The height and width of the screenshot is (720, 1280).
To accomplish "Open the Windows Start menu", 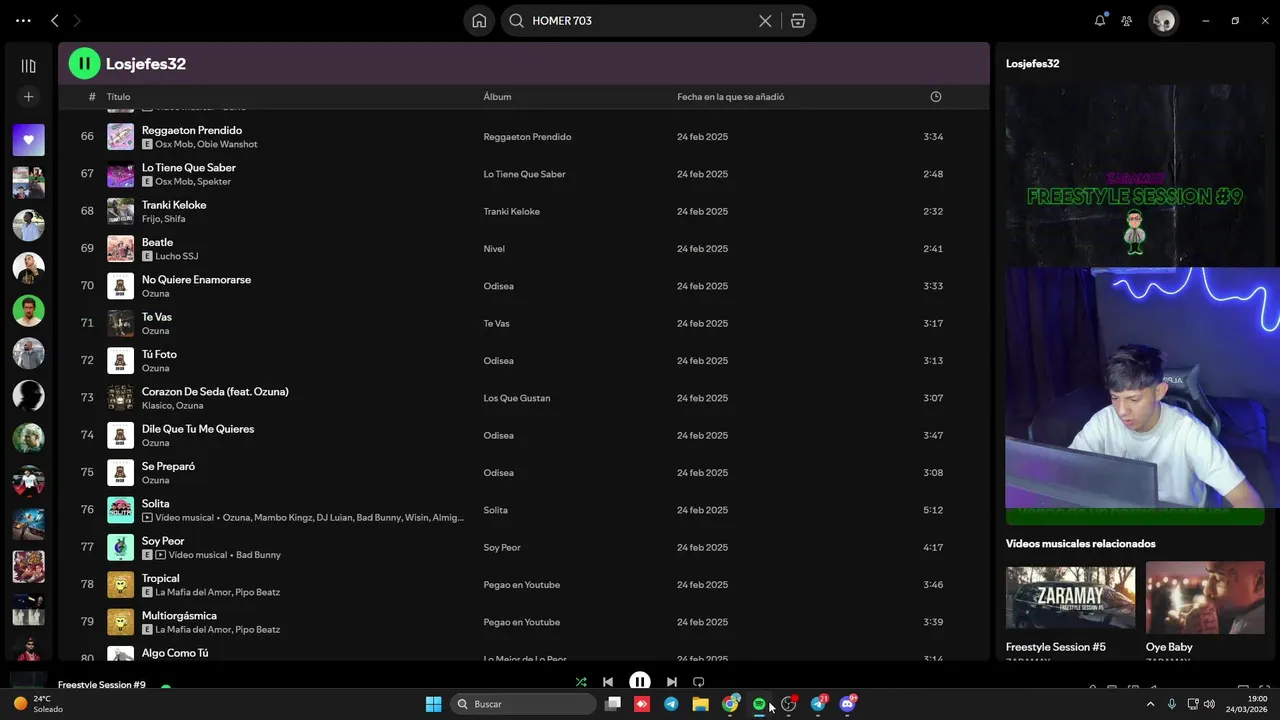I will tap(433, 704).
